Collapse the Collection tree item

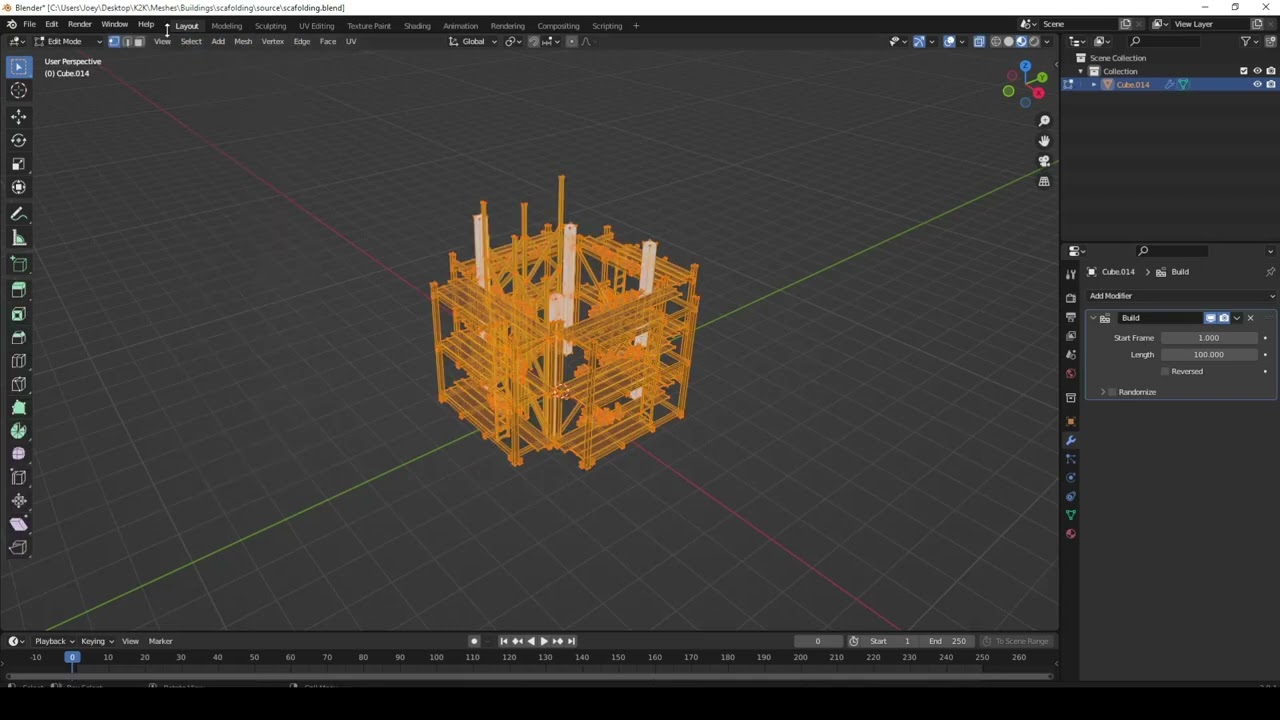tap(1081, 71)
